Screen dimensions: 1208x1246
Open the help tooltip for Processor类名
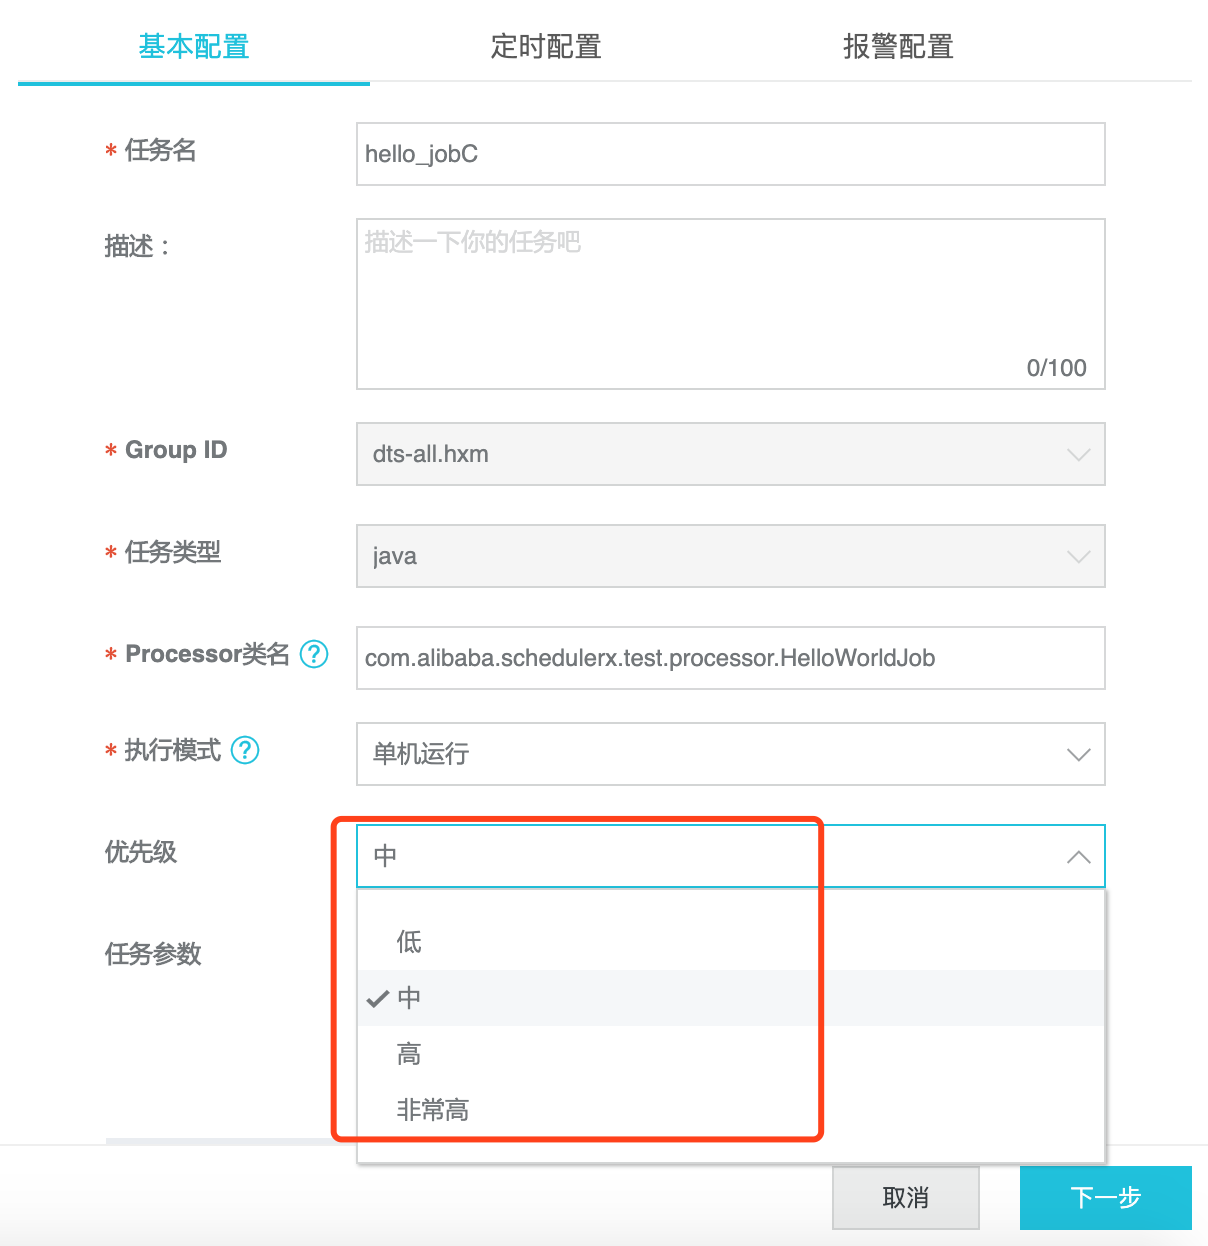(314, 655)
